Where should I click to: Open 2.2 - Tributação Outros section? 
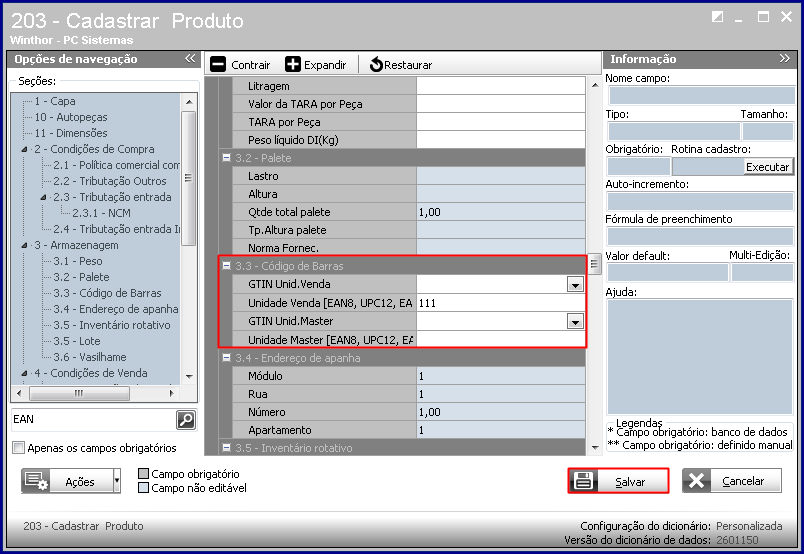click(110, 181)
